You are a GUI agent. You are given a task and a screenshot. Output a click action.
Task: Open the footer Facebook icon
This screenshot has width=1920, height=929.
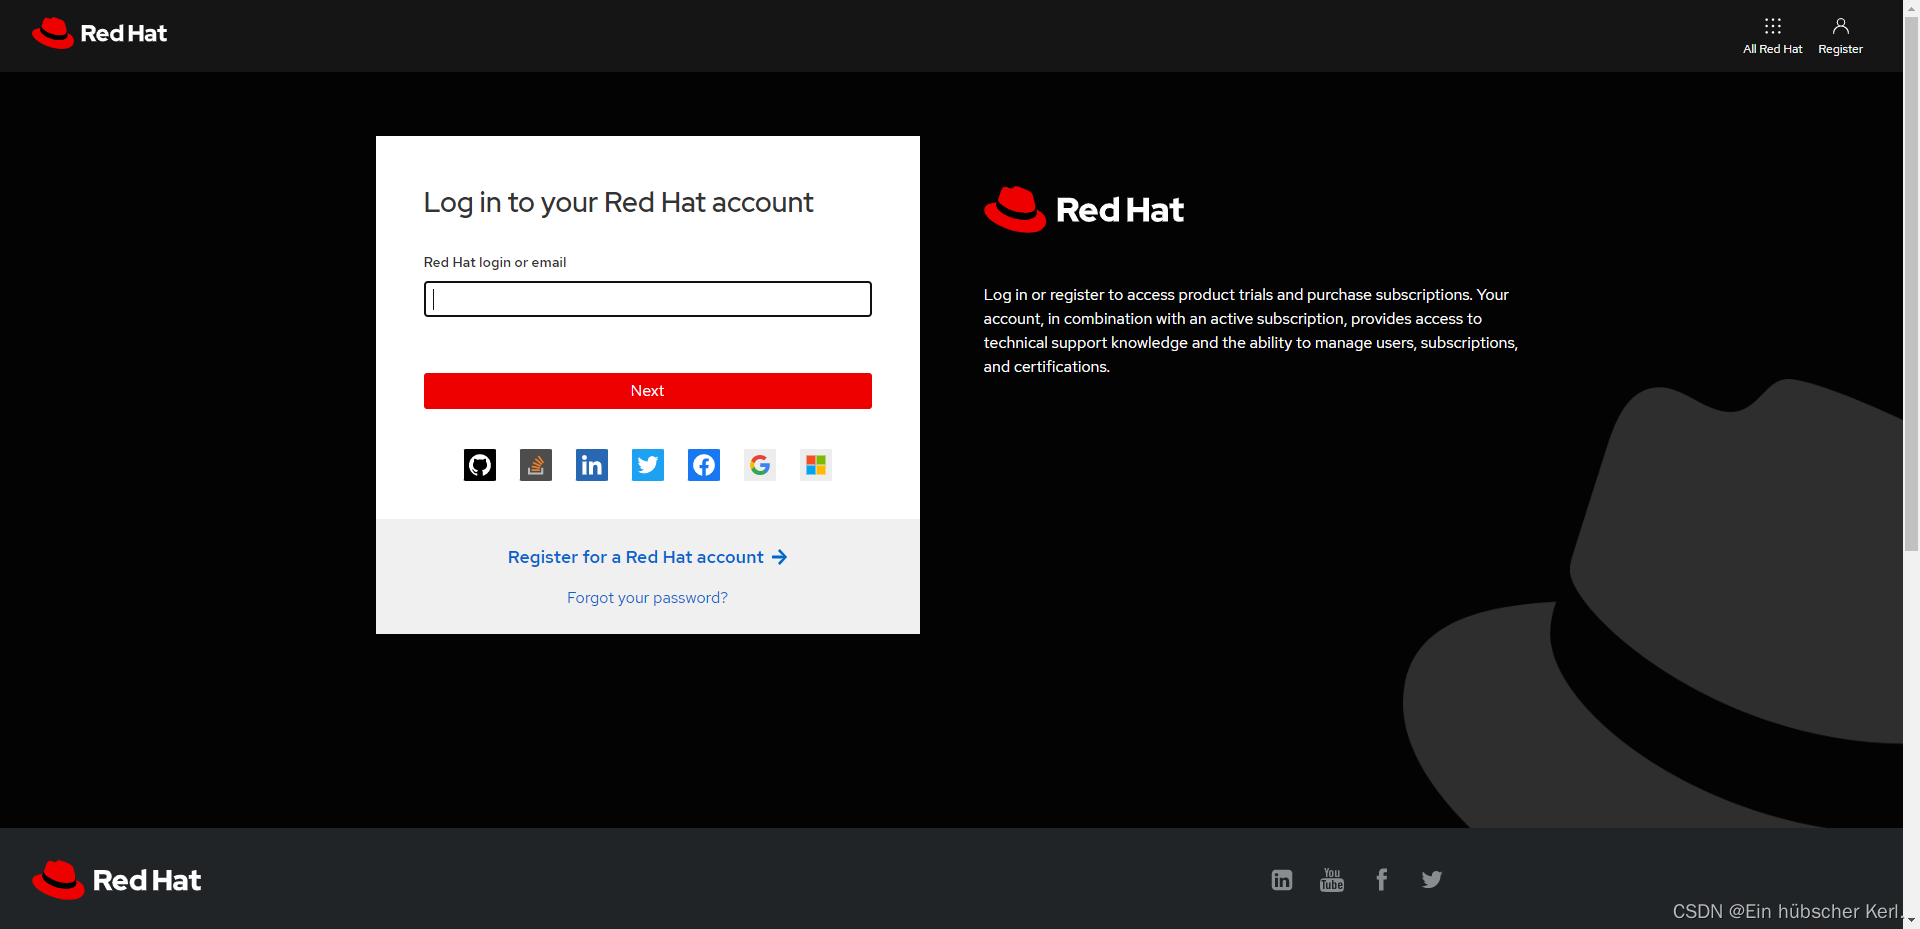click(1382, 880)
